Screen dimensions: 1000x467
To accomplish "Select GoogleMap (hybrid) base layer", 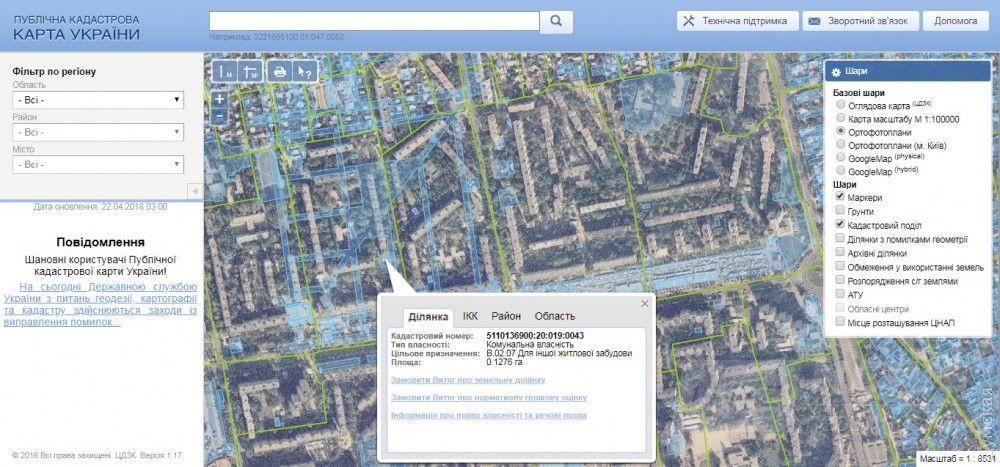I will (840, 171).
